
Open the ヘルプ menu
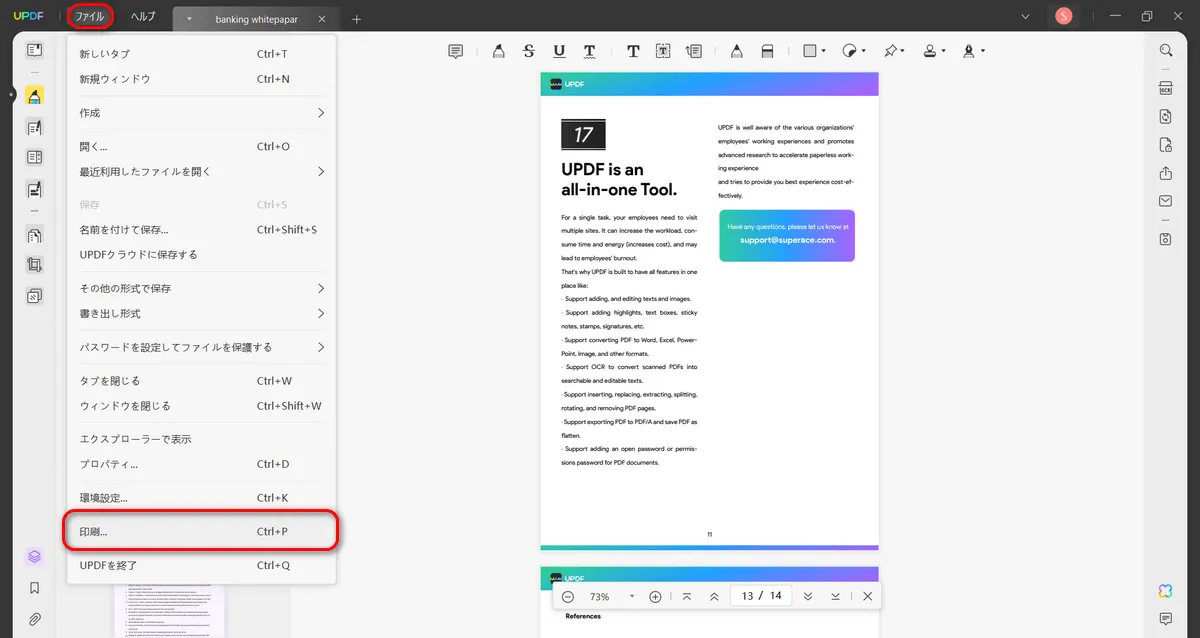click(143, 16)
